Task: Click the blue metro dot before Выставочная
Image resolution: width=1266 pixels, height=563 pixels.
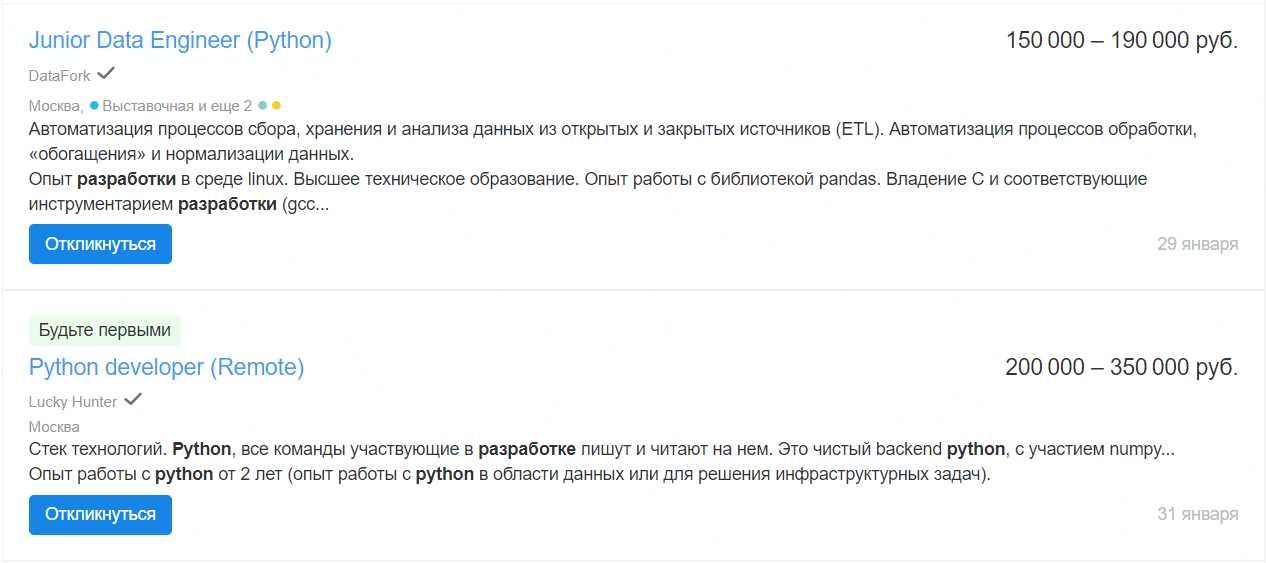Action: click(x=94, y=105)
